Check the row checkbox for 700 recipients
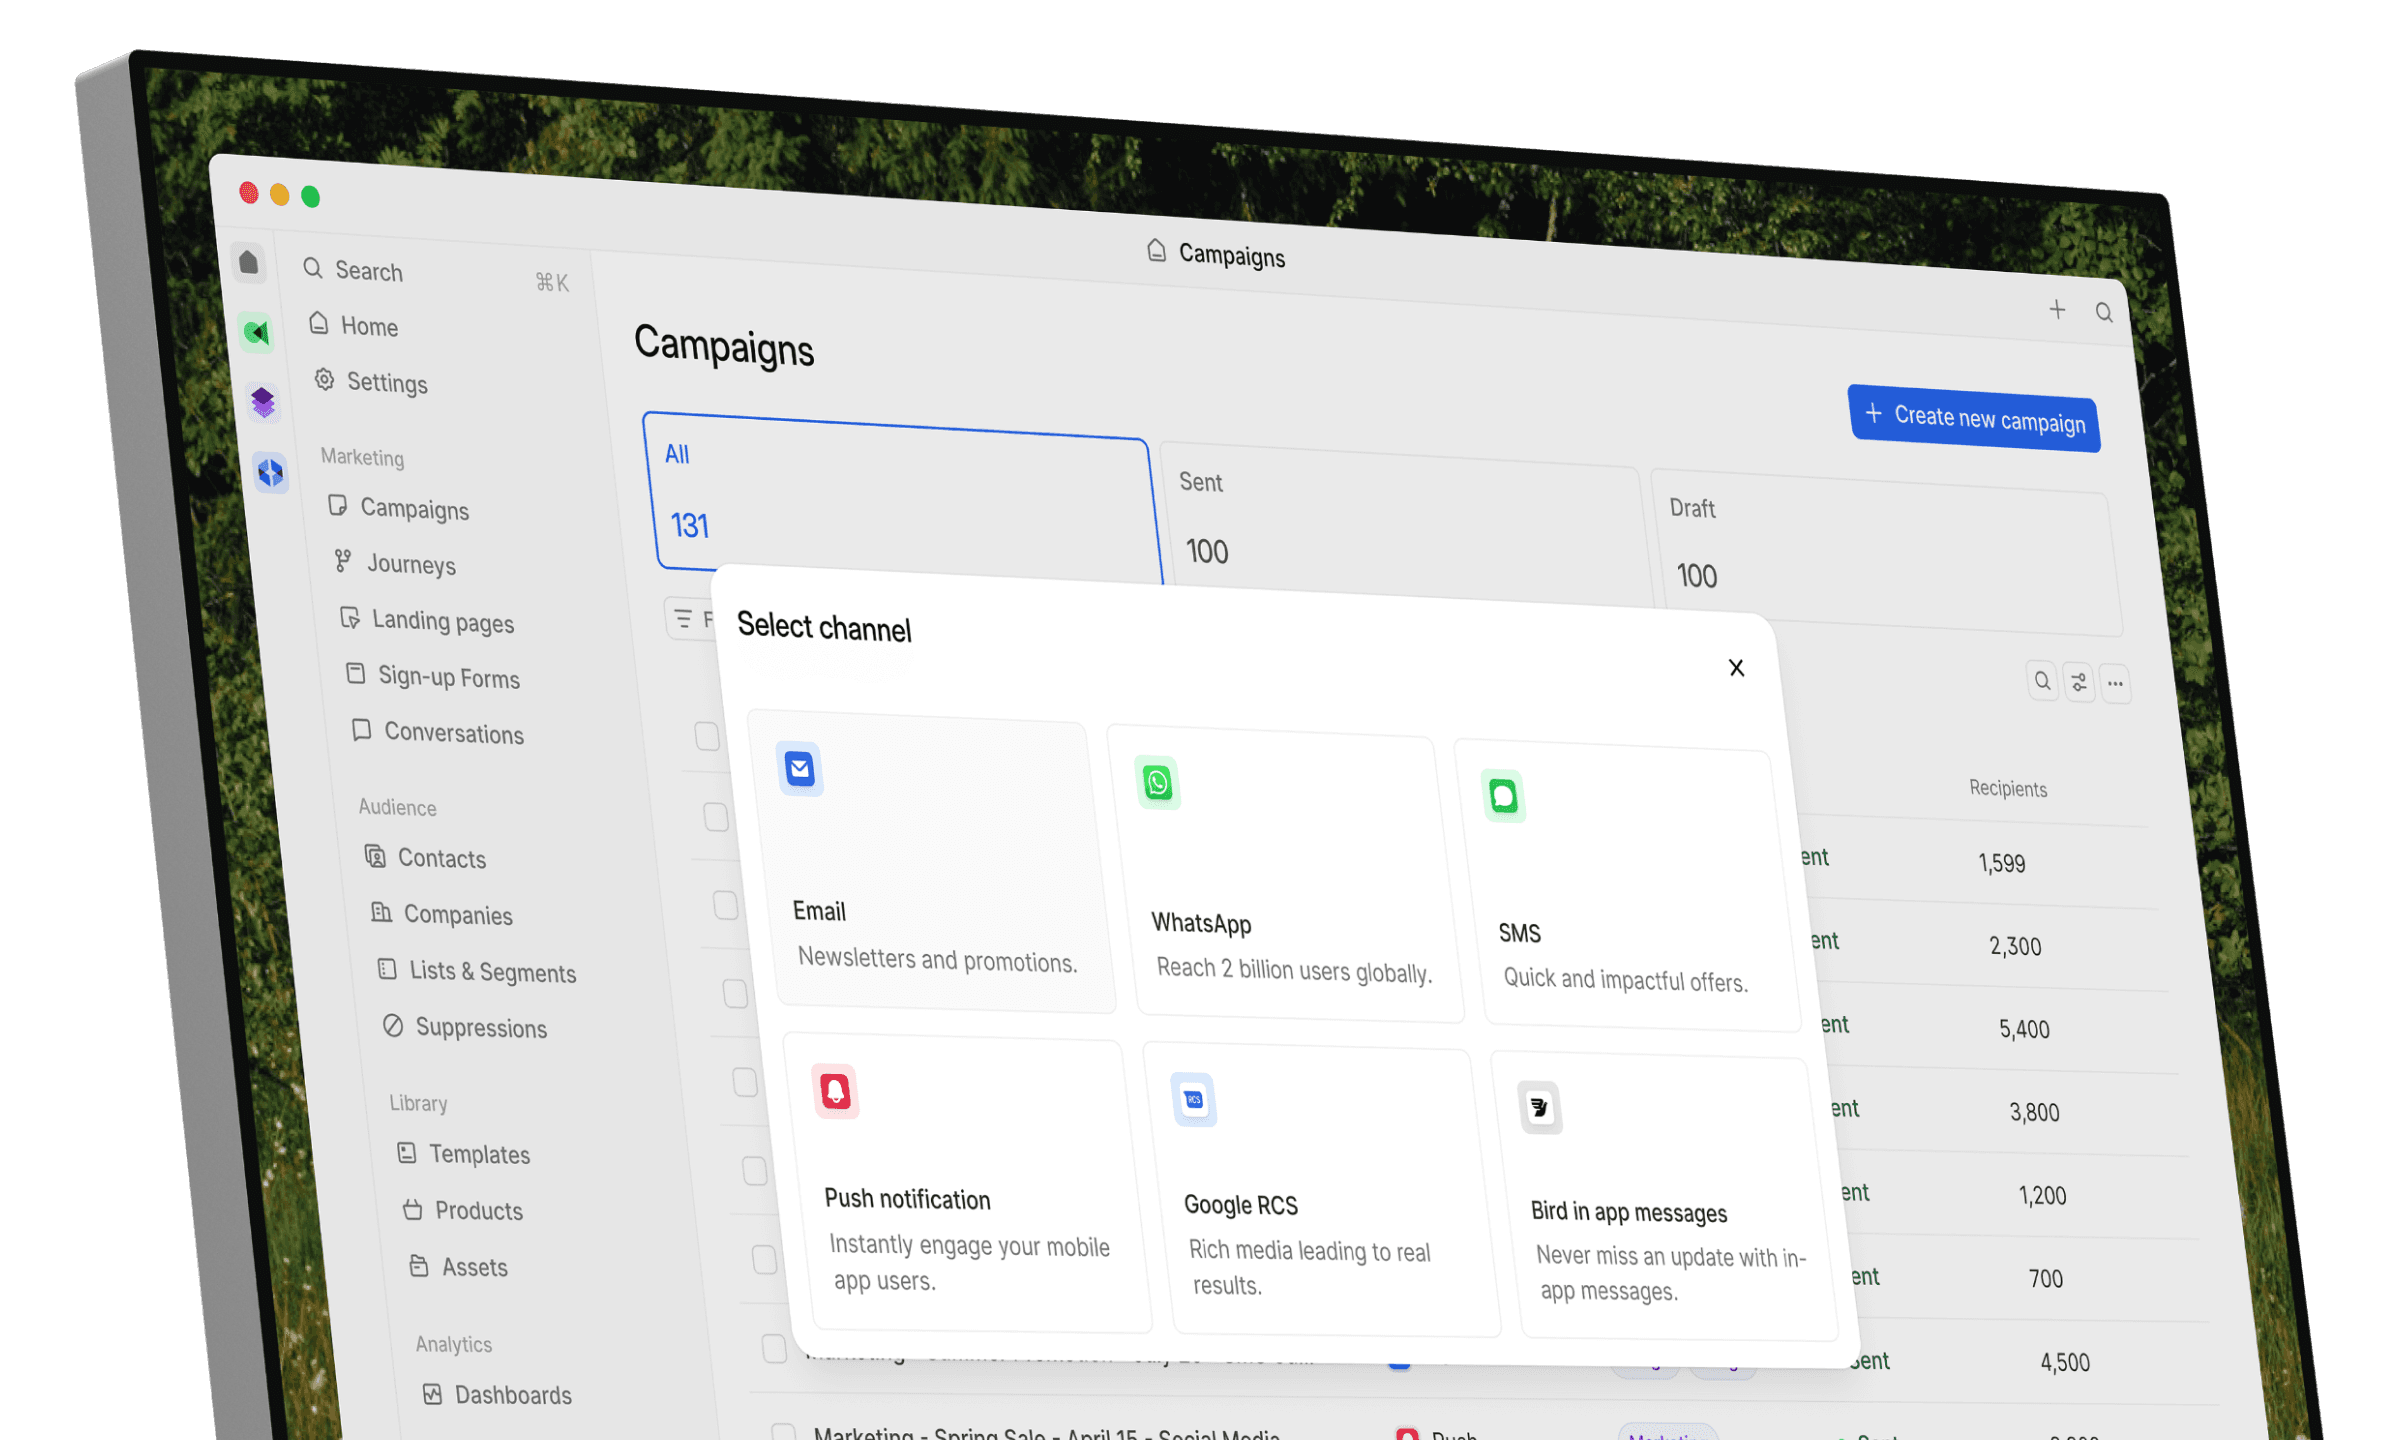 click(764, 1259)
